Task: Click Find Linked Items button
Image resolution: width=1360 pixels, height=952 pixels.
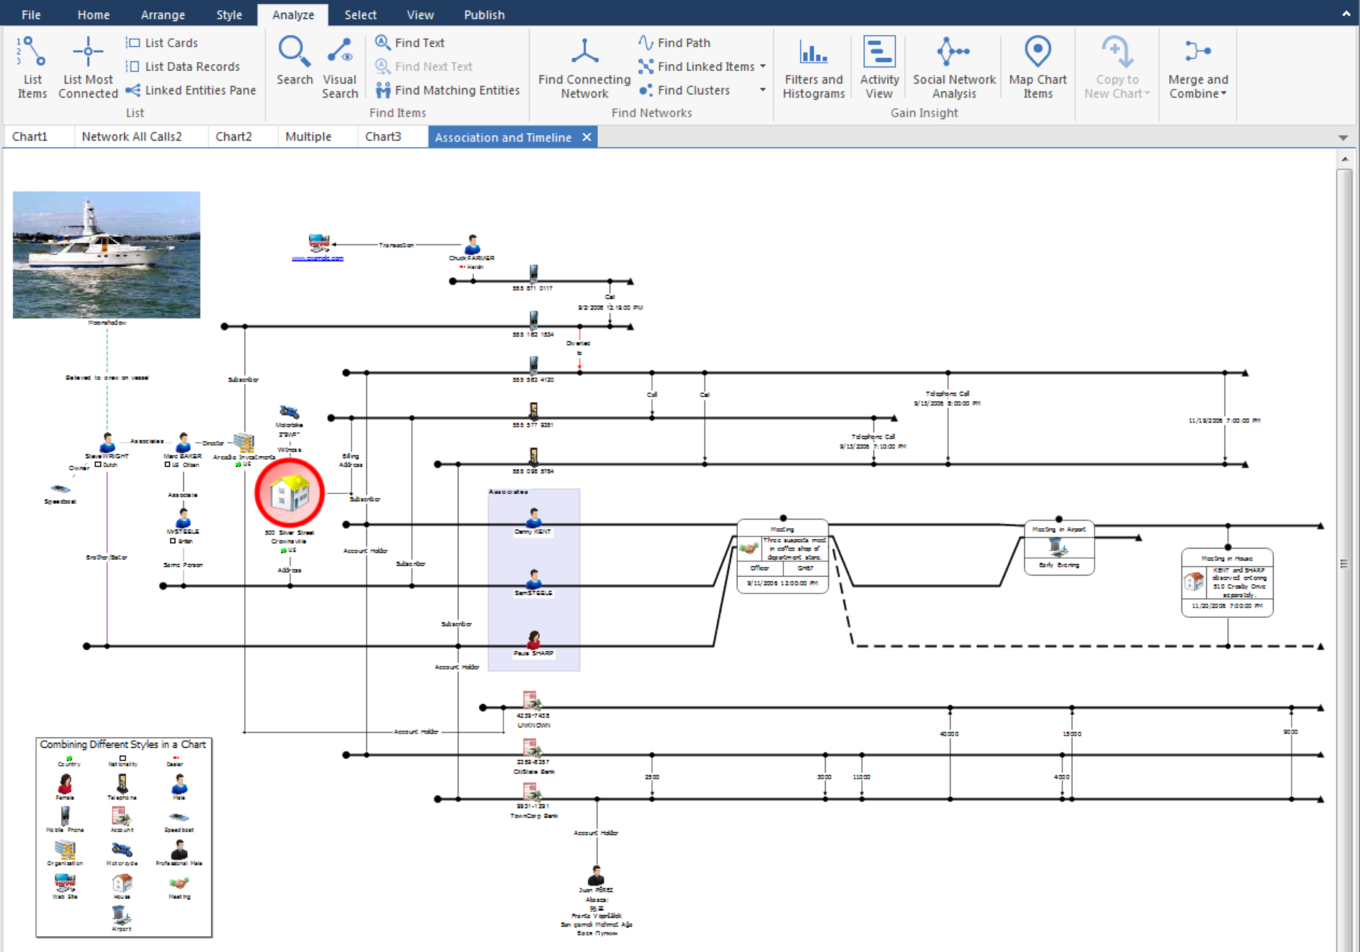Action: coord(696,66)
